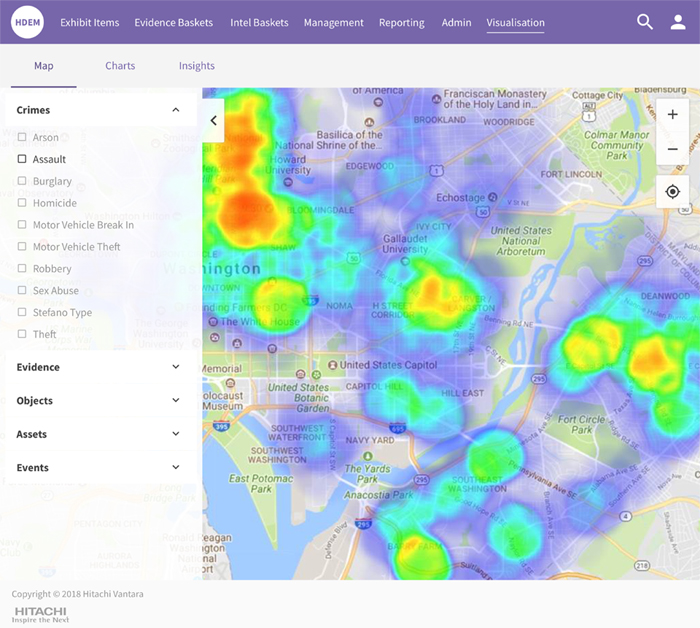Click the Hitachi logo in footer
The width and height of the screenshot is (700, 628).
[41, 613]
